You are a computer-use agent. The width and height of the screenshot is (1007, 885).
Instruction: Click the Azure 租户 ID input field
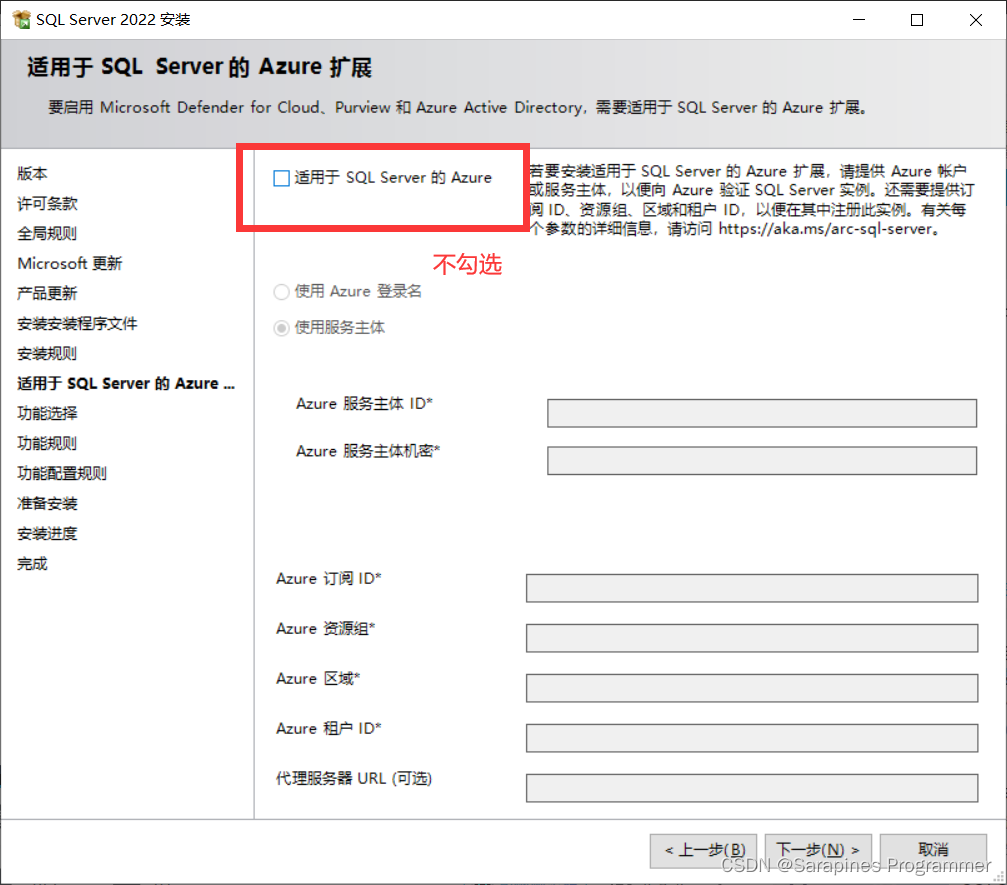(x=751, y=738)
